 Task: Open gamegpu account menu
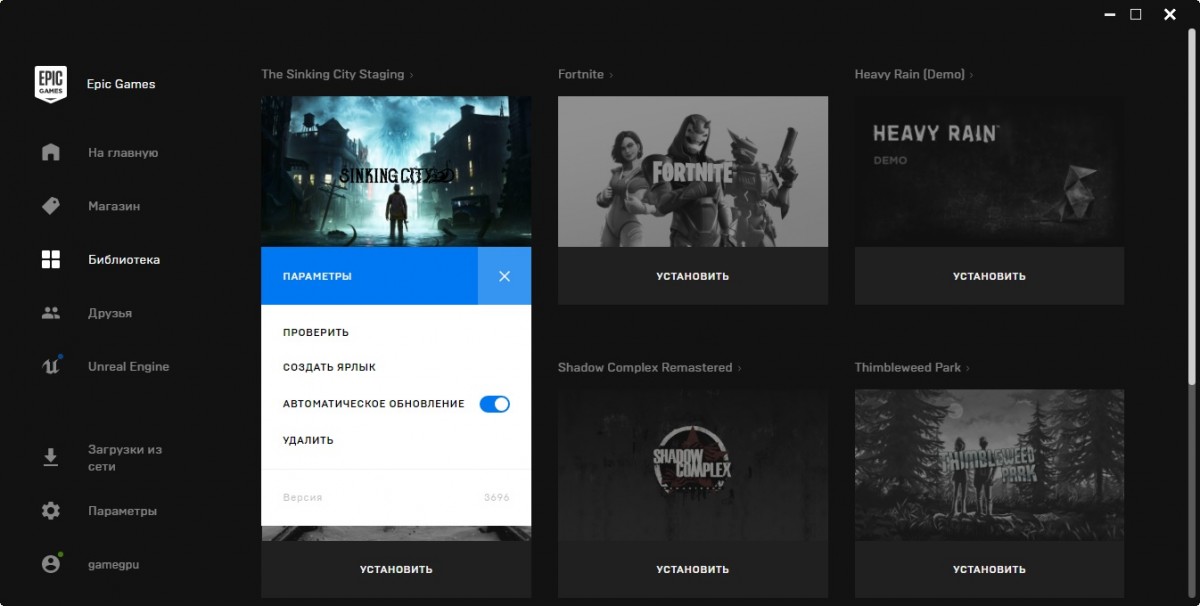[x=113, y=564]
